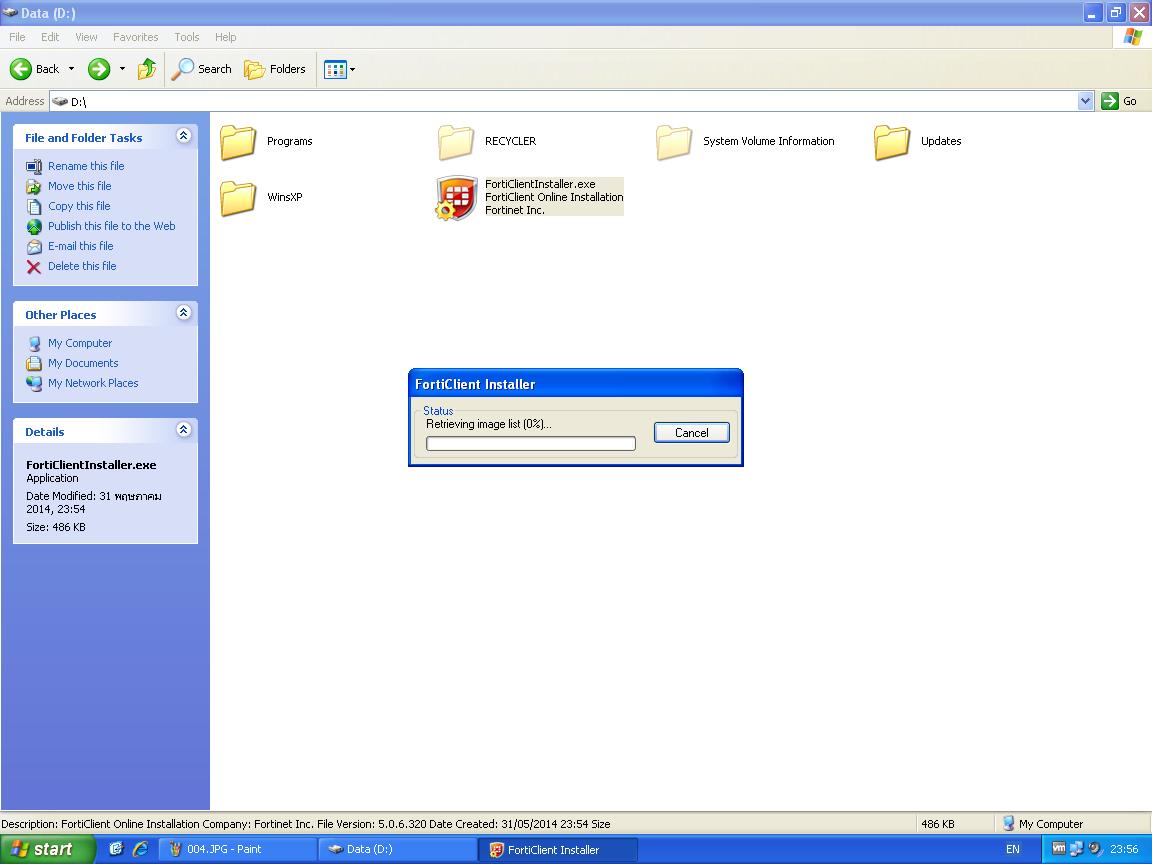Screen dimensions: 1152x864
Task: Click the Rename this file icon
Action: [x=34, y=167]
